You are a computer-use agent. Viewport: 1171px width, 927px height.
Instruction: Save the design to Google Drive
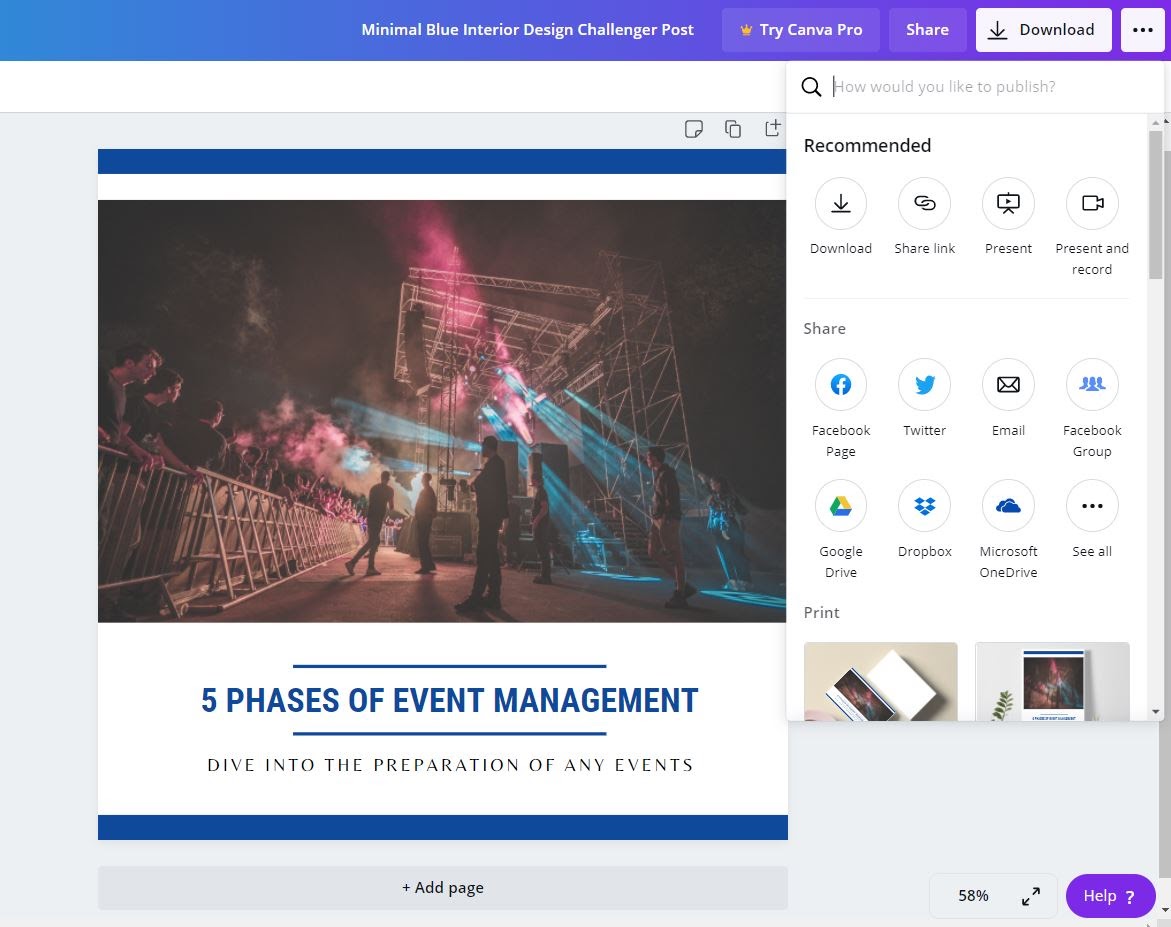point(840,506)
